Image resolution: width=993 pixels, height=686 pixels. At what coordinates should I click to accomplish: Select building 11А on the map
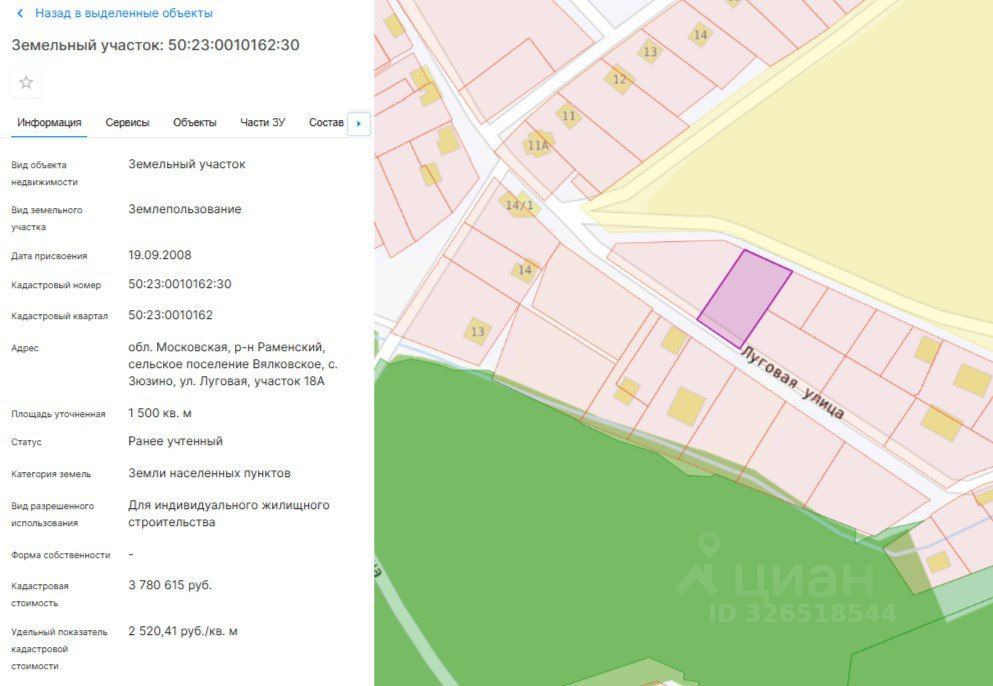pos(538,145)
